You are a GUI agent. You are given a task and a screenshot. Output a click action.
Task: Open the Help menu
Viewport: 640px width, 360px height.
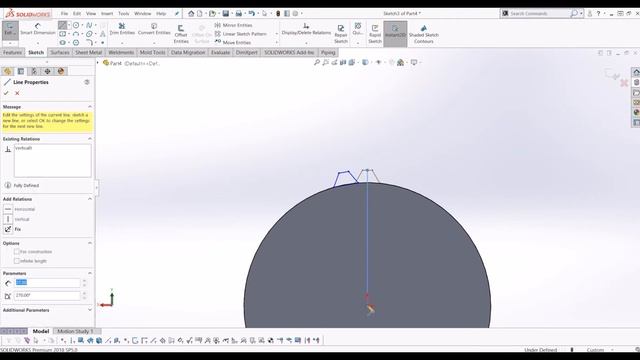[x=161, y=13]
